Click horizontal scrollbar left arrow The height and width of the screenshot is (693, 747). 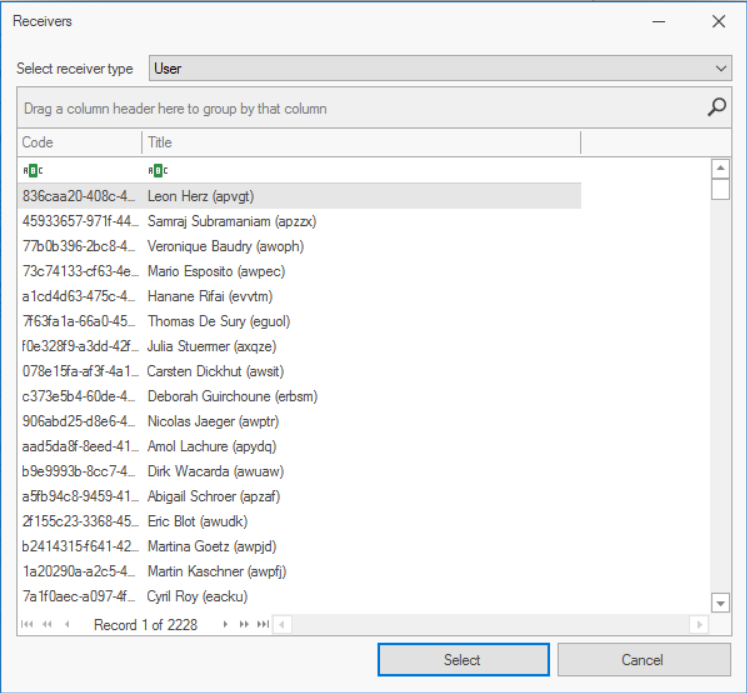282,624
